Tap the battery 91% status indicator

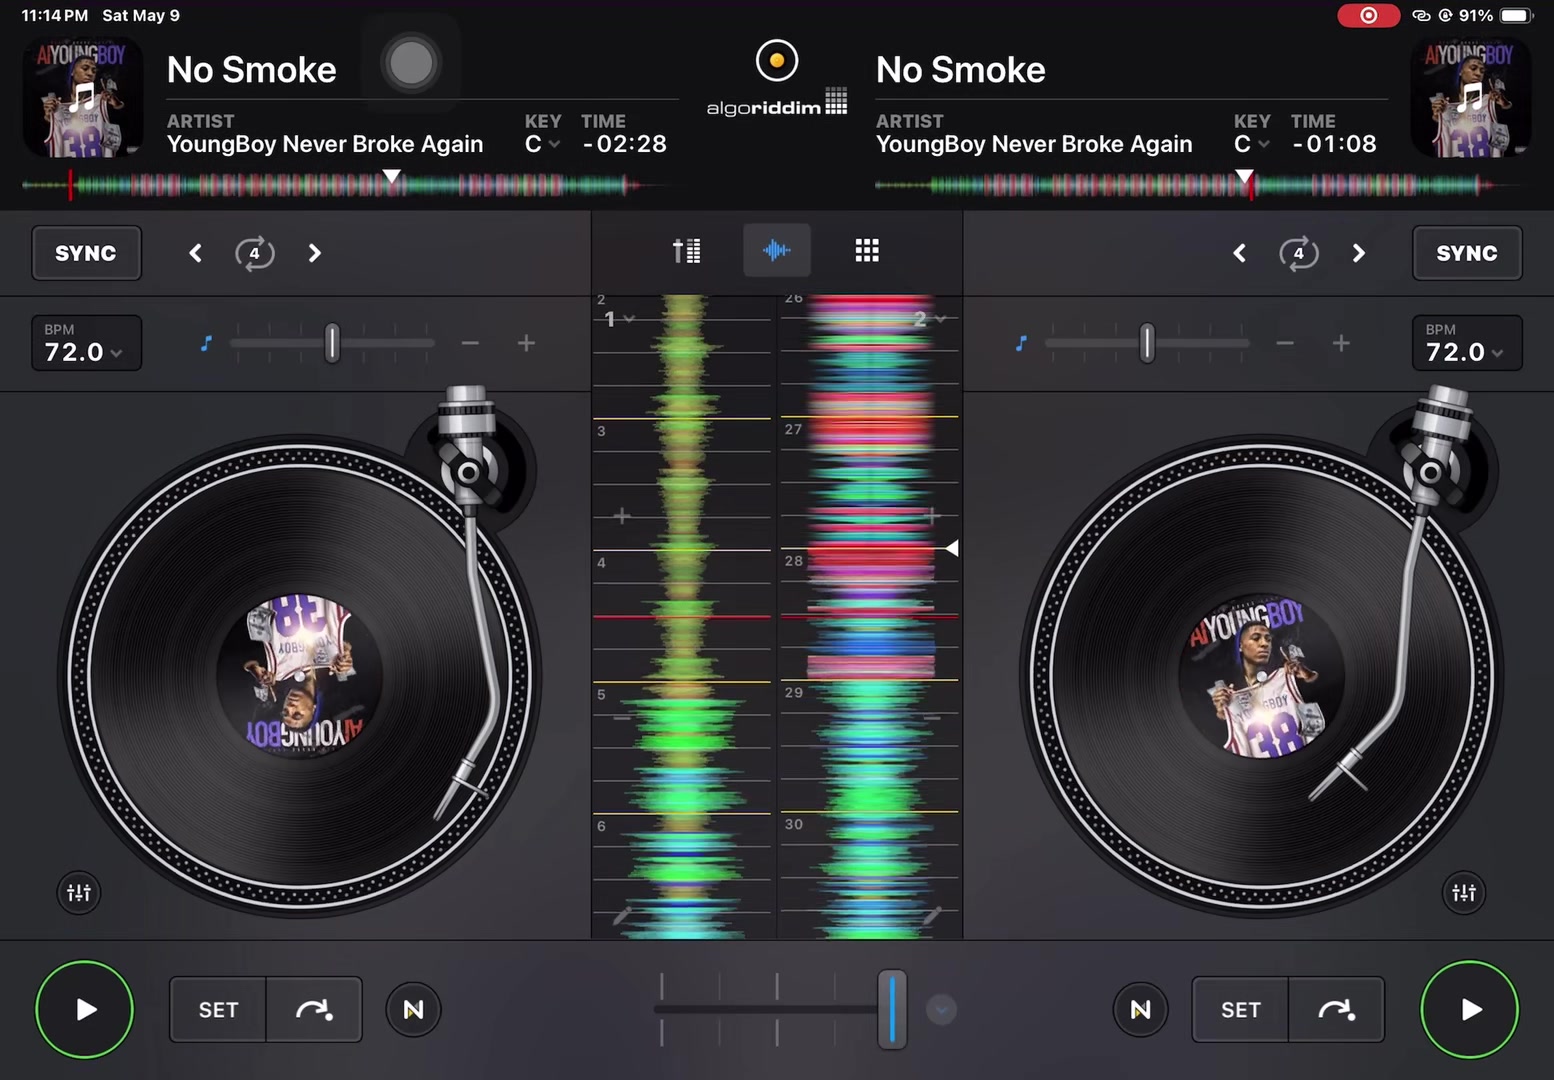1495,15
